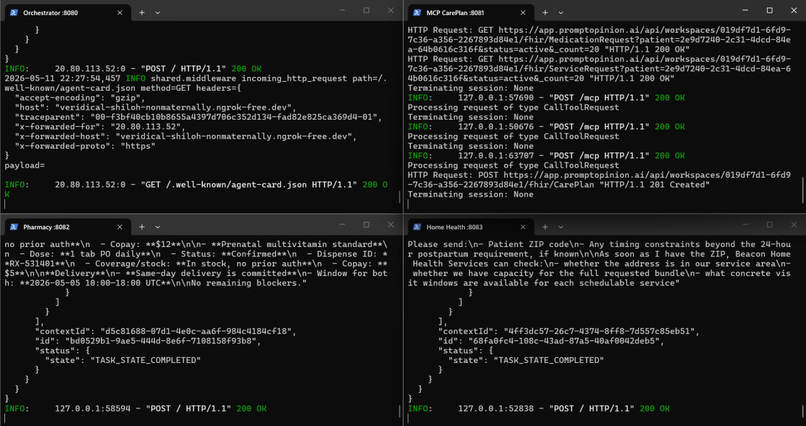
Task: Click scrollbar thumb in MCP CarePlan terminal
Action: tap(803, 190)
